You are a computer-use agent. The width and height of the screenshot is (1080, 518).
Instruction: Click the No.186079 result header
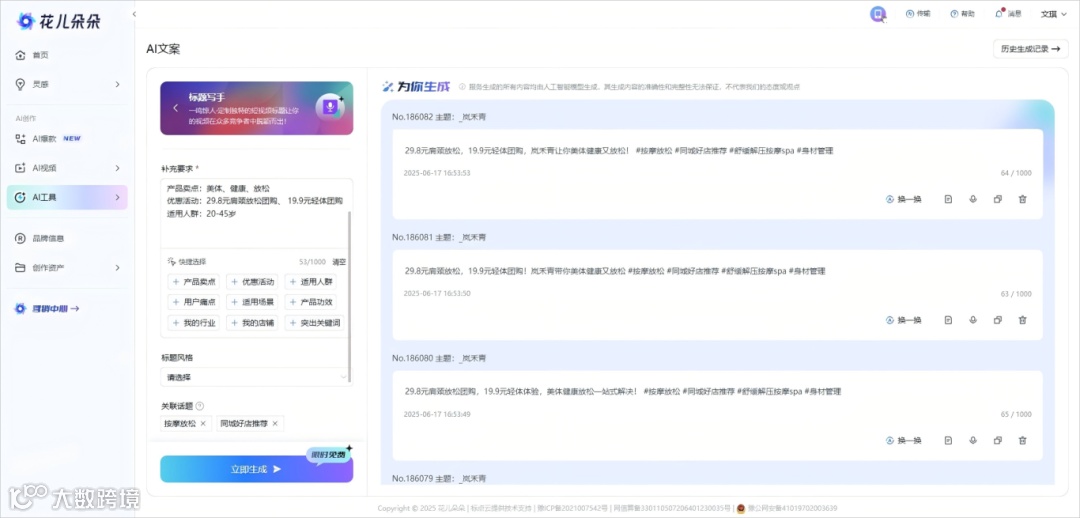(x=439, y=478)
